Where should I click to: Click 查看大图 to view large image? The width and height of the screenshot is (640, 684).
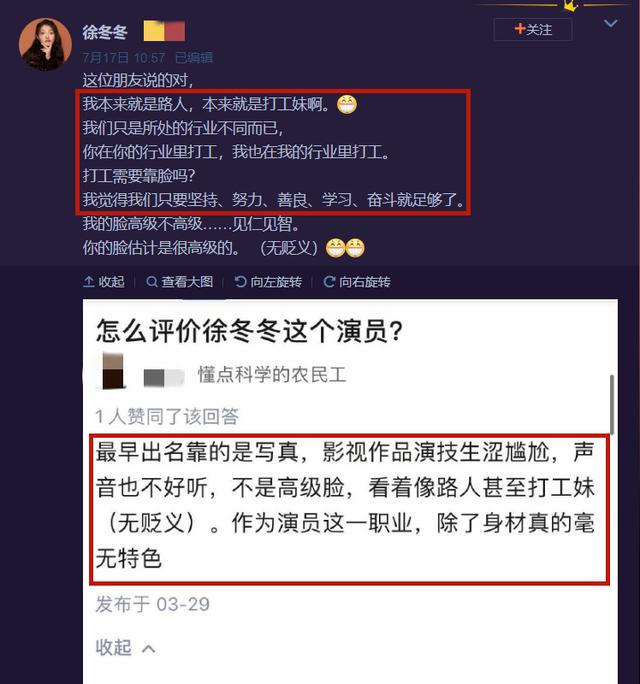(180, 282)
